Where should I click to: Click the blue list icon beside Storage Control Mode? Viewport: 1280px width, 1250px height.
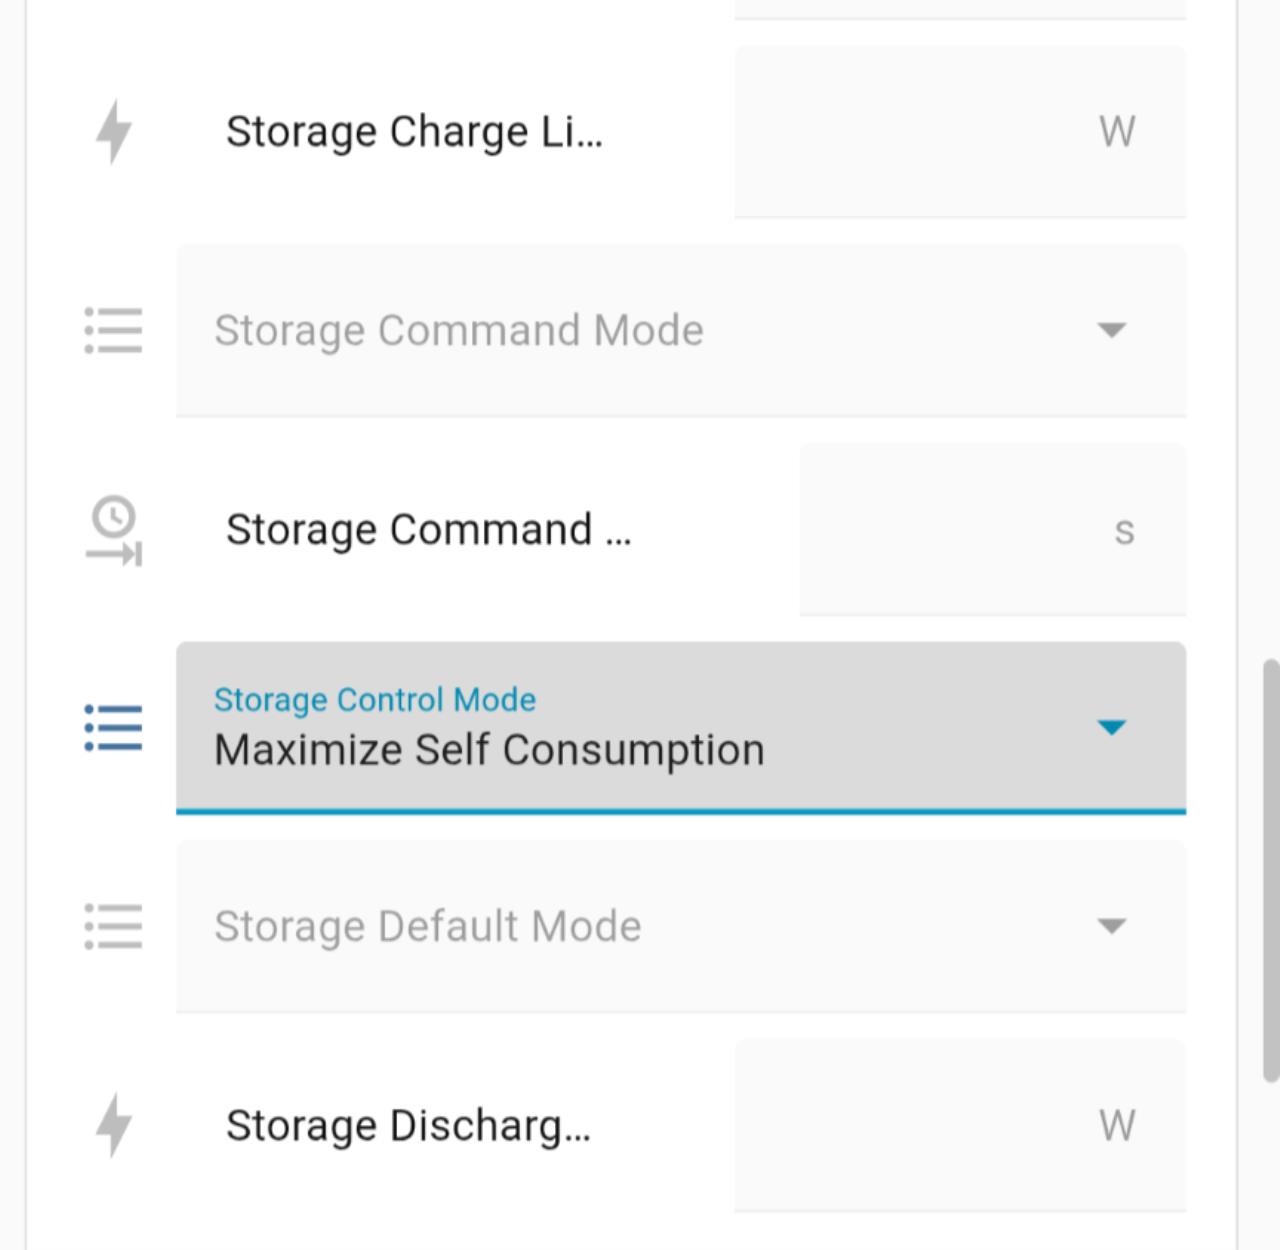tap(114, 727)
